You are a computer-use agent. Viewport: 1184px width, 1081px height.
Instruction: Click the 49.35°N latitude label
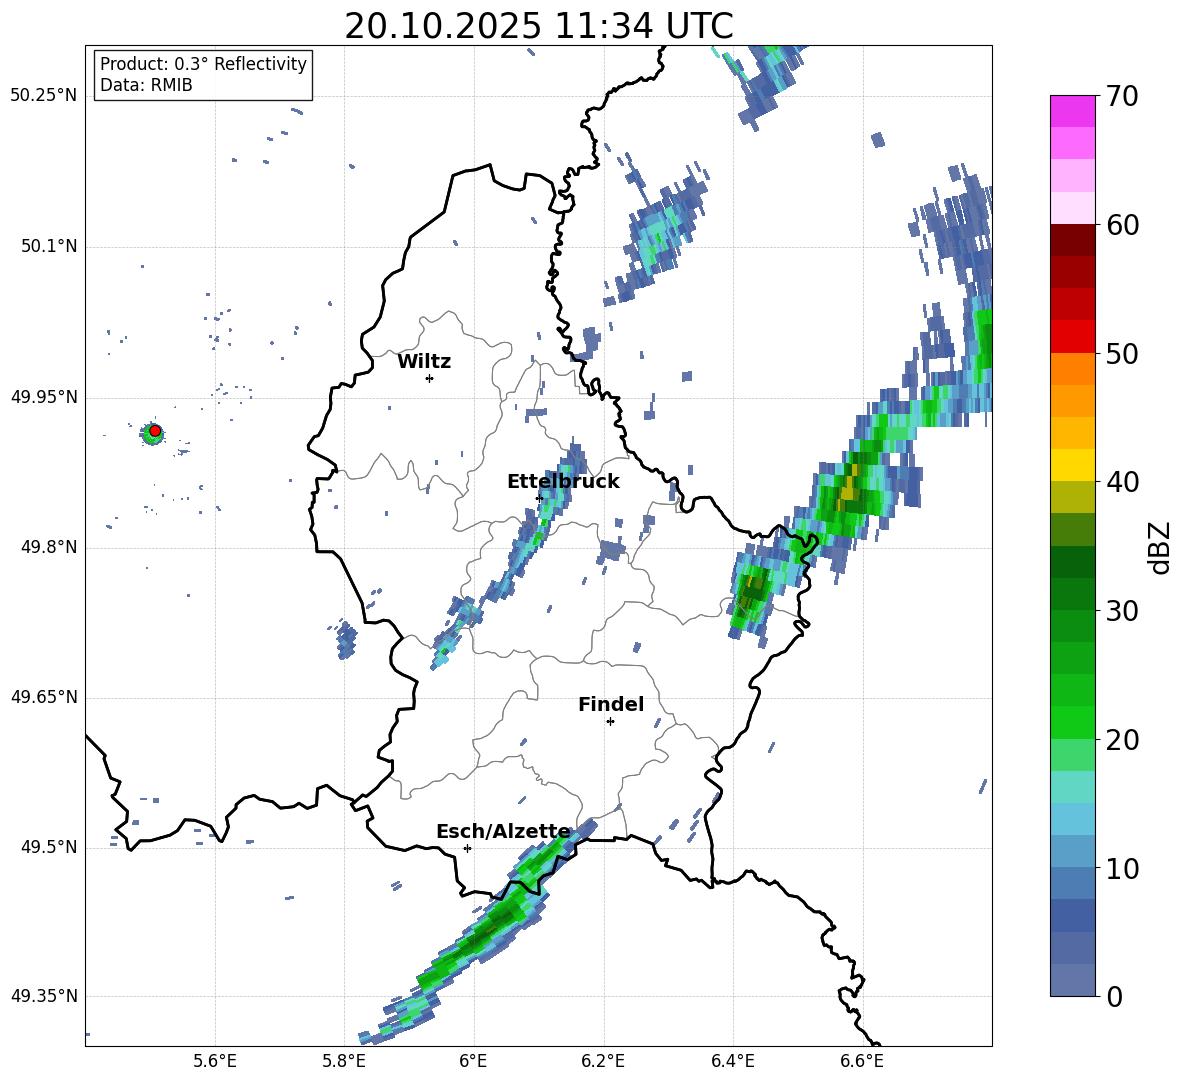(44, 996)
